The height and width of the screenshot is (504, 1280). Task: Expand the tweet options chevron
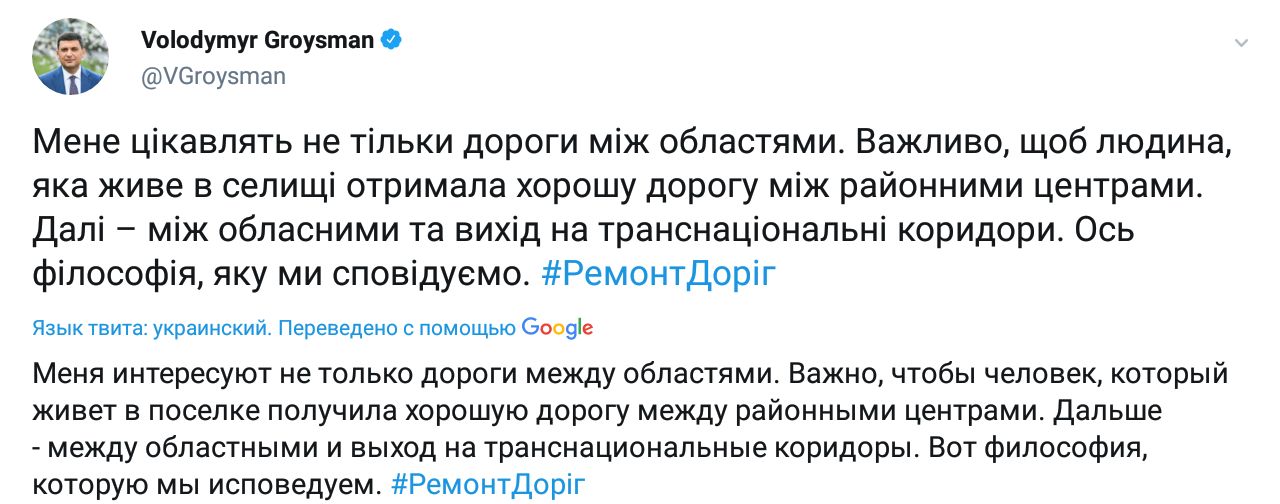1240,44
